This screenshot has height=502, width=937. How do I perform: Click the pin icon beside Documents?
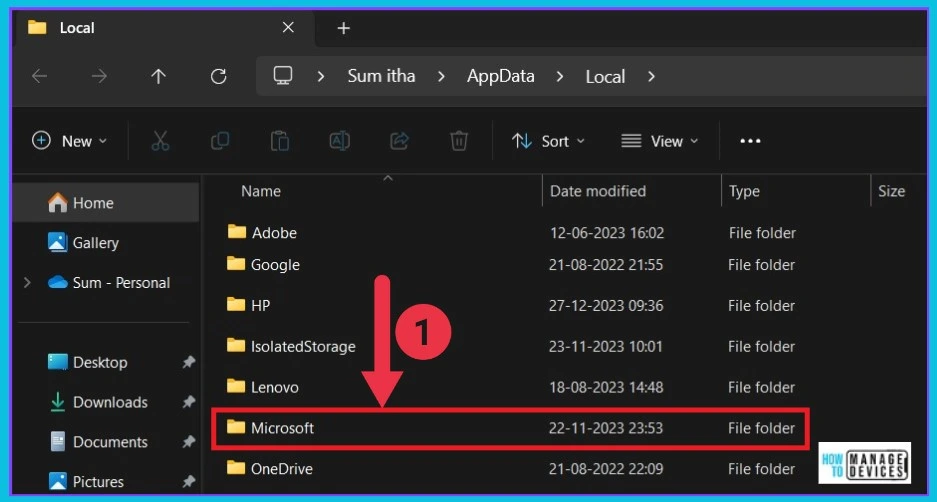(189, 442)
